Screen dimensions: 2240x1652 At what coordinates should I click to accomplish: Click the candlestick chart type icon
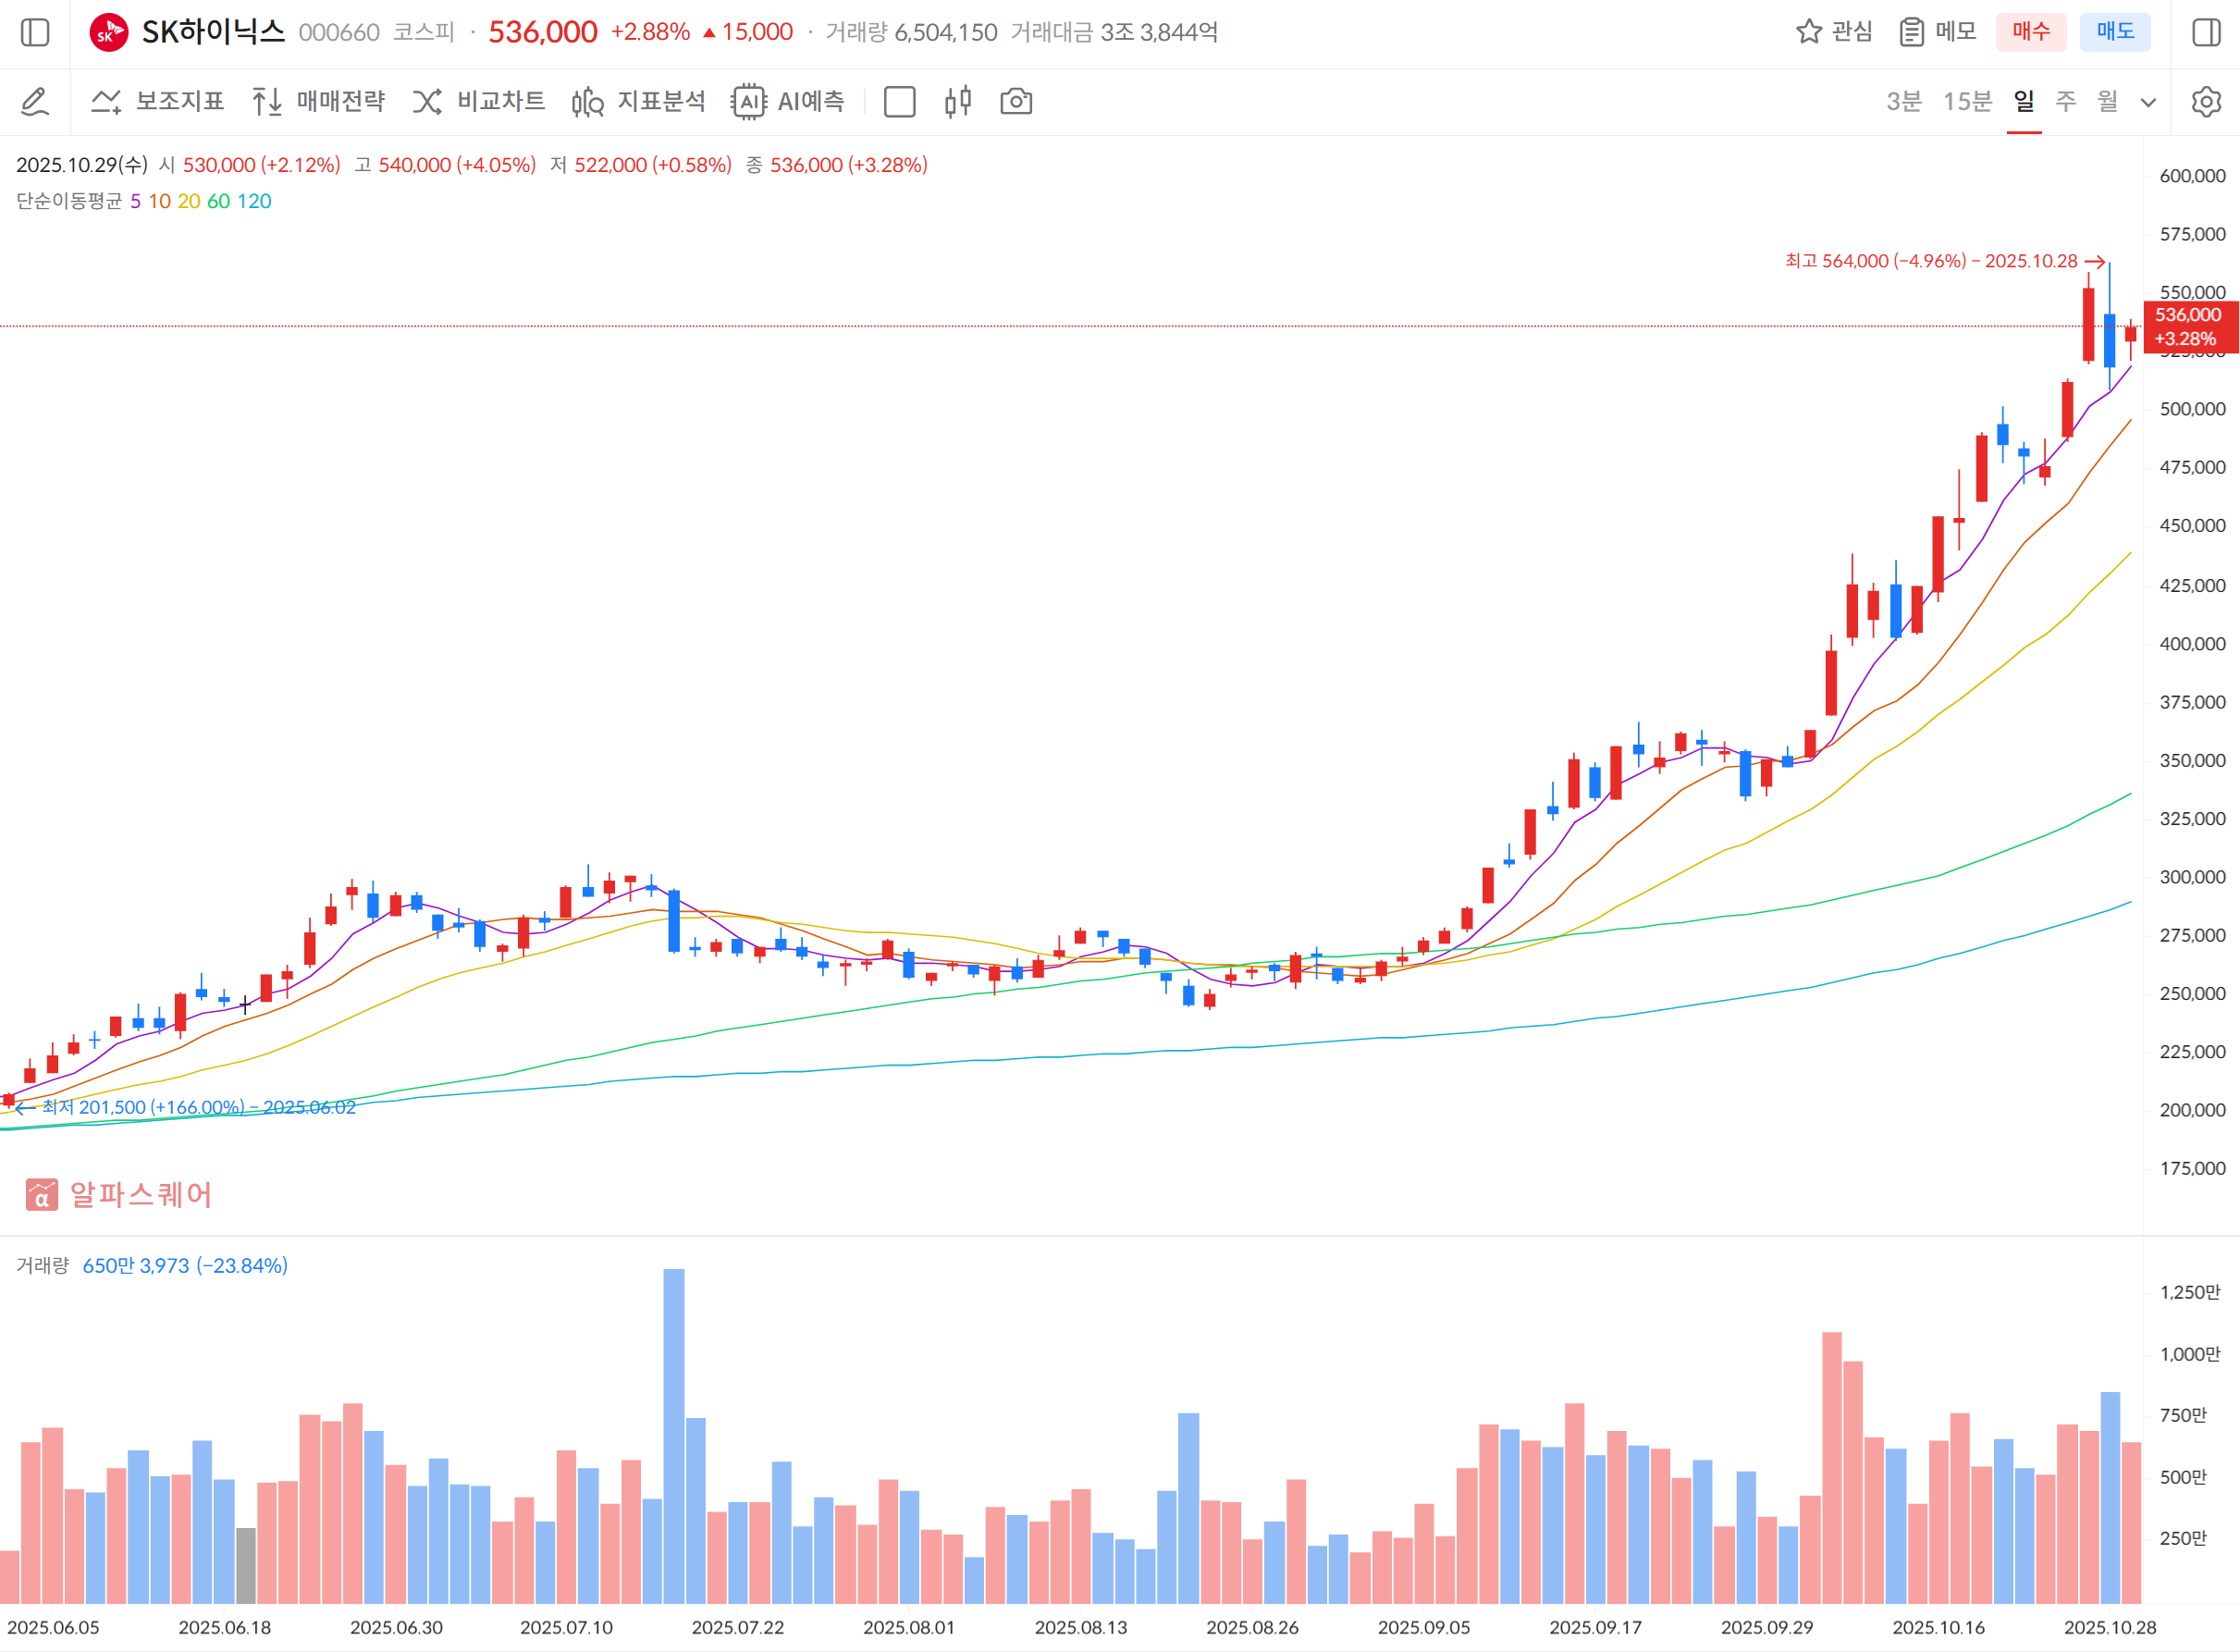tap(957, 101)
